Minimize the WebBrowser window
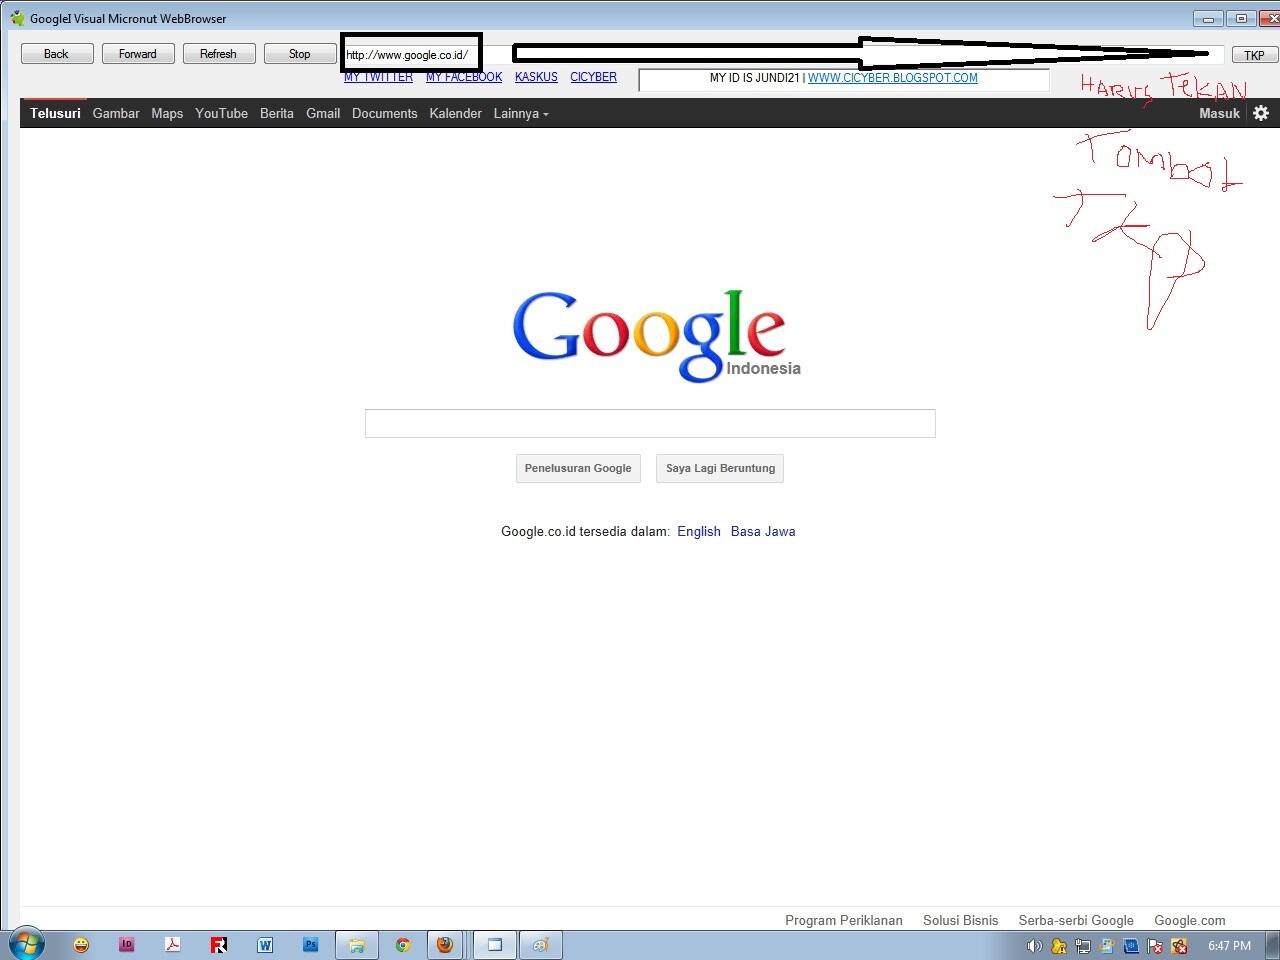Viewport: 1280px width, 960px height. [1208, 18]
